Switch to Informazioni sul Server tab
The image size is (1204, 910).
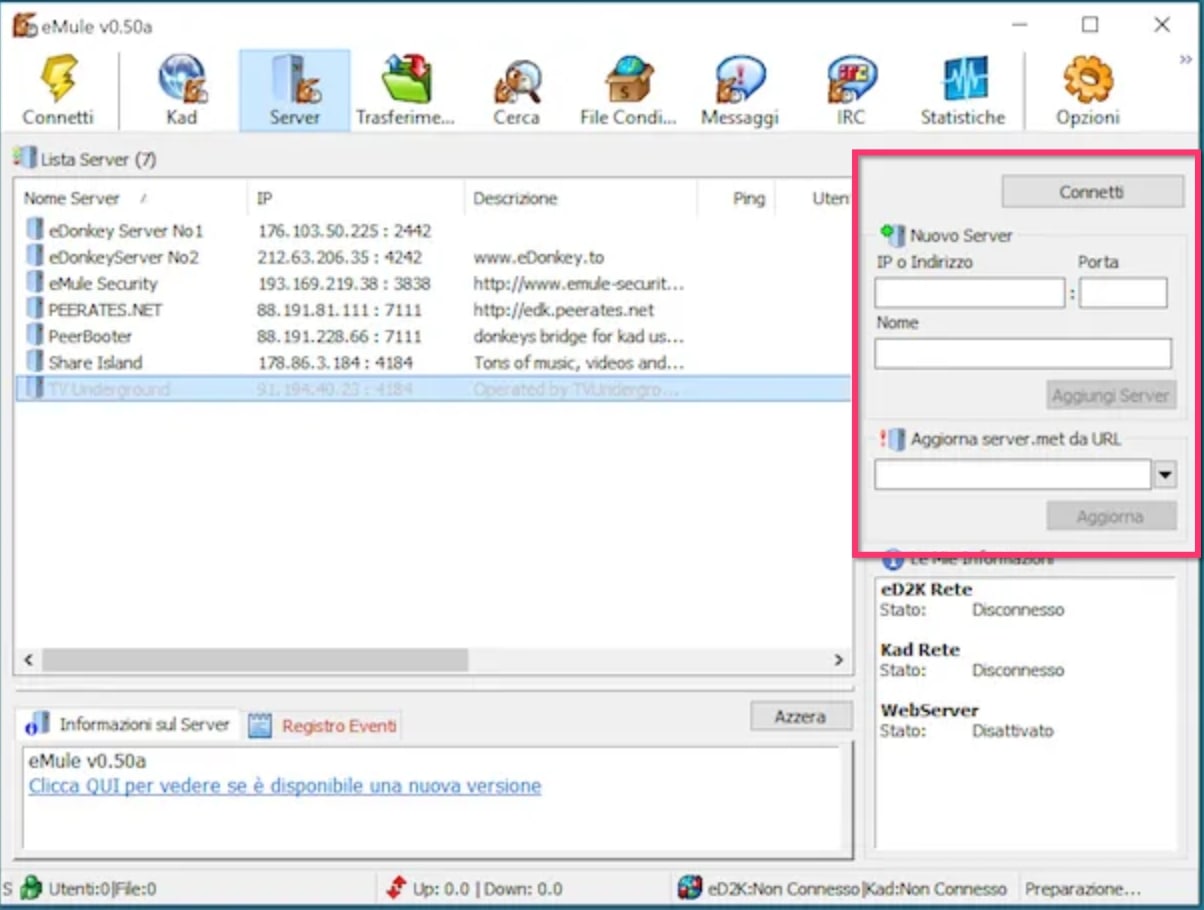(128, 725)
